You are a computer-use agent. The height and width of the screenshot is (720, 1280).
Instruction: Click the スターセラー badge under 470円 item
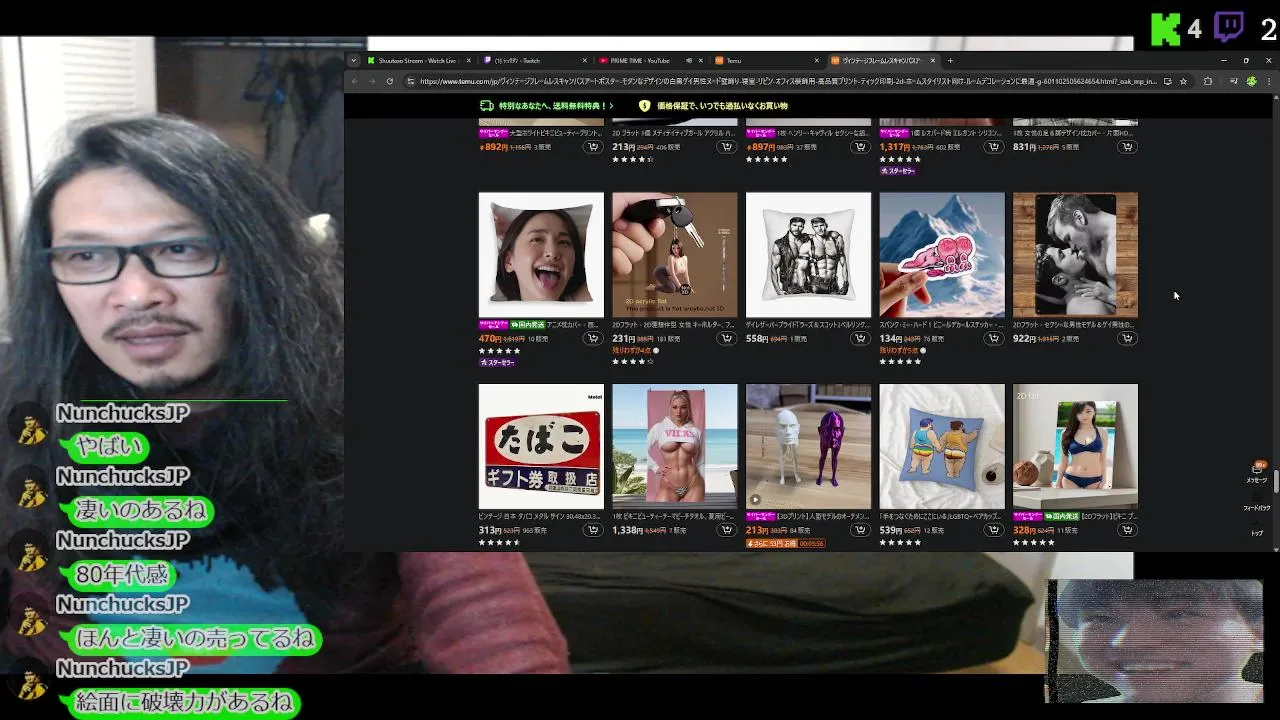pos(497,362)
